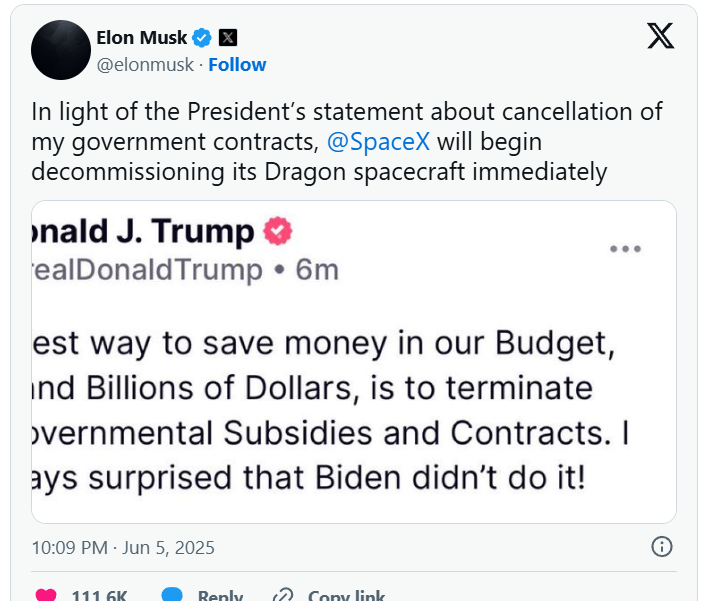Open the Elon Musk display name link
Viewport: 714px width, 601px height.
pyautogui.click(x=141, y=38)
